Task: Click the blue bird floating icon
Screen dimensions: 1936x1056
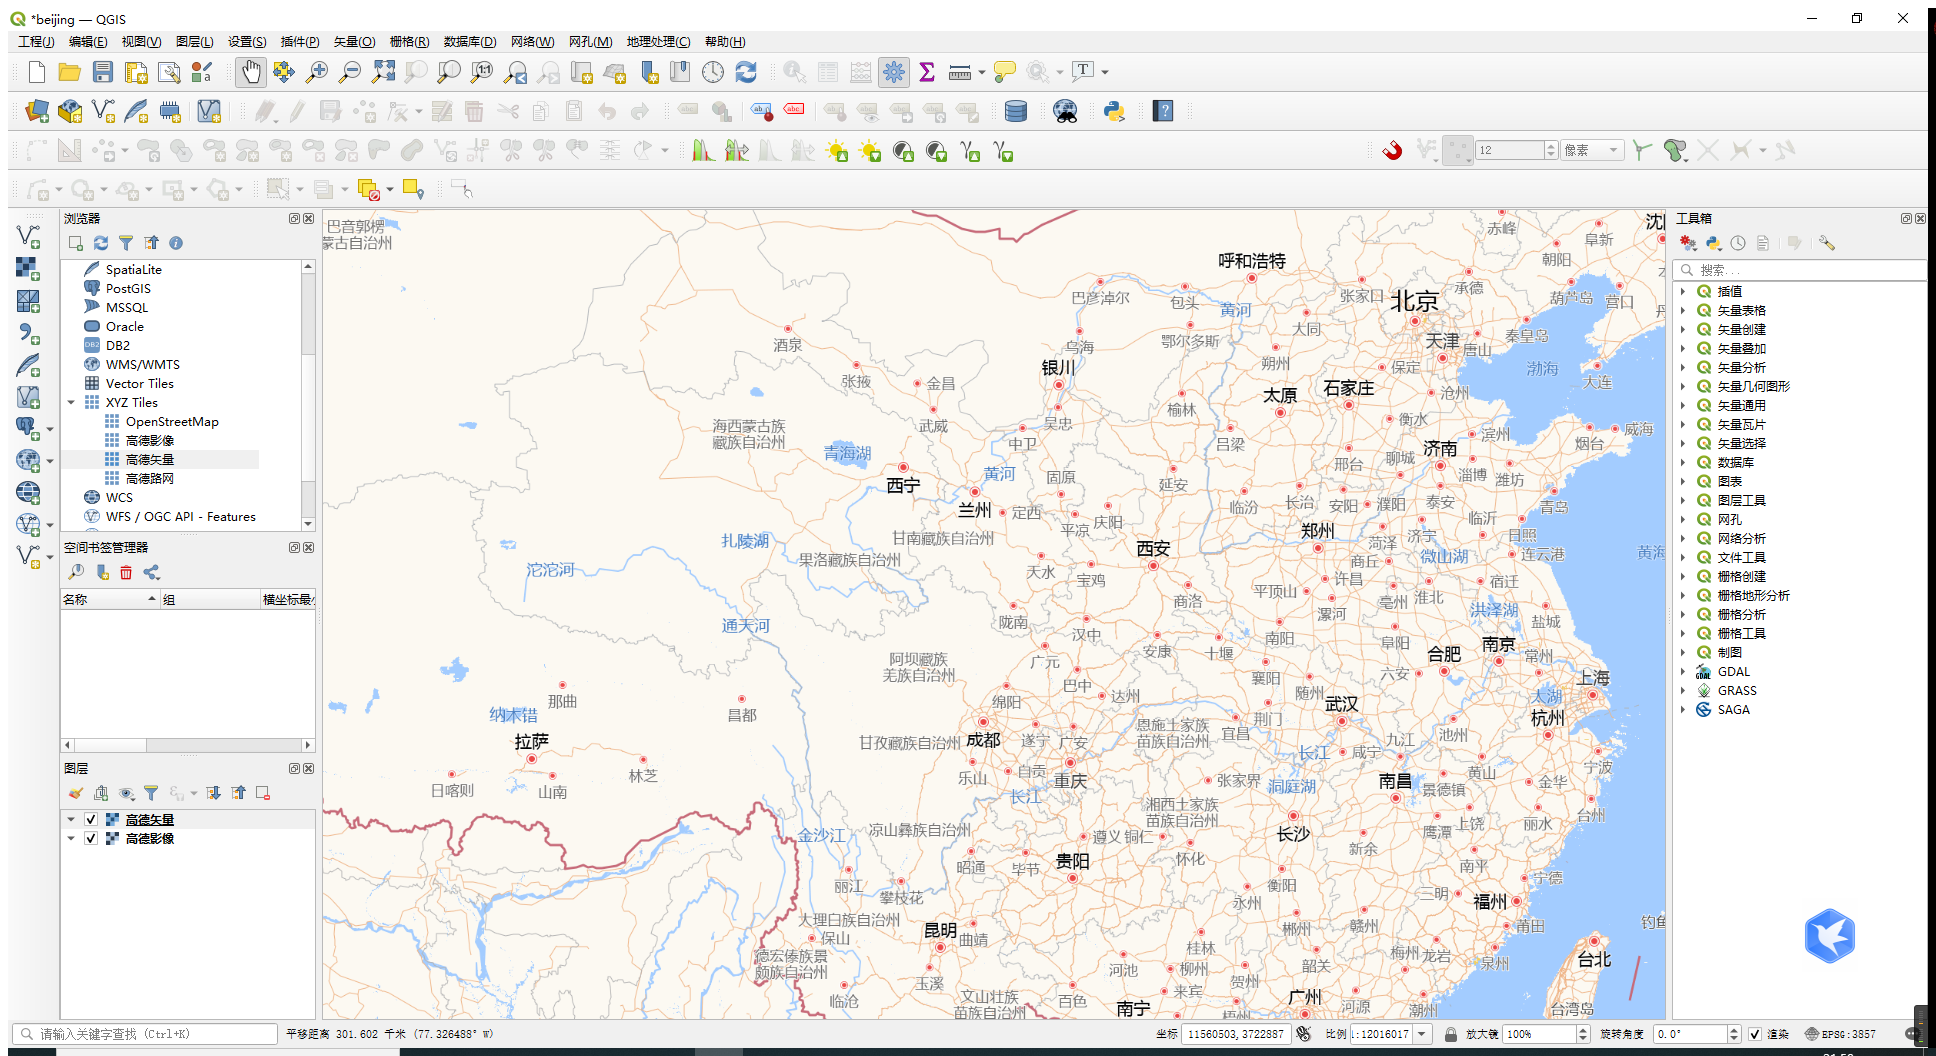Action: [x=1830, y=936]
